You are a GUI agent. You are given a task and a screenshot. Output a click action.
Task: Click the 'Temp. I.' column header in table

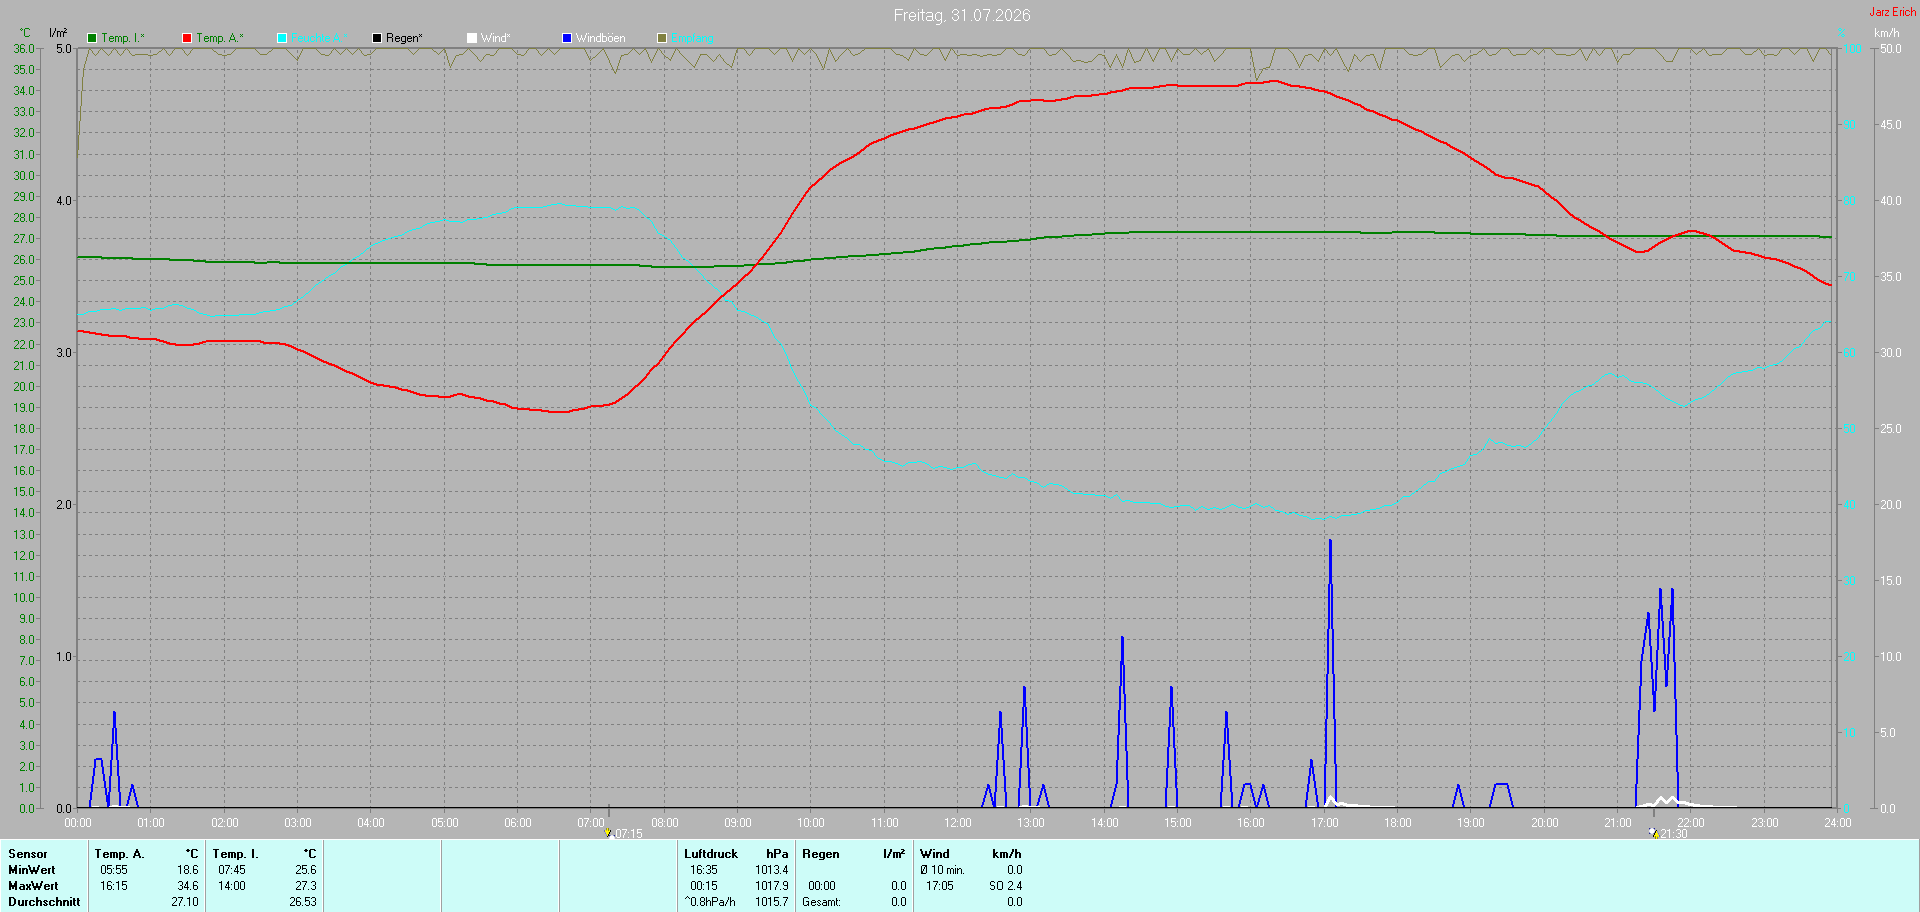(x=235, y=854)
